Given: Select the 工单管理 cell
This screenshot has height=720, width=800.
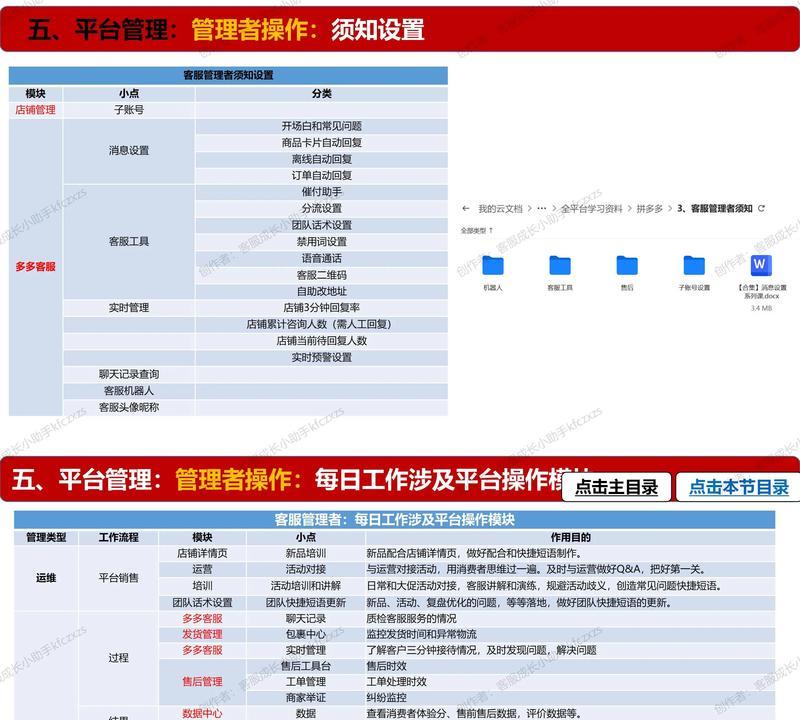Looking at the screenshot, I should tap(306, 682).
